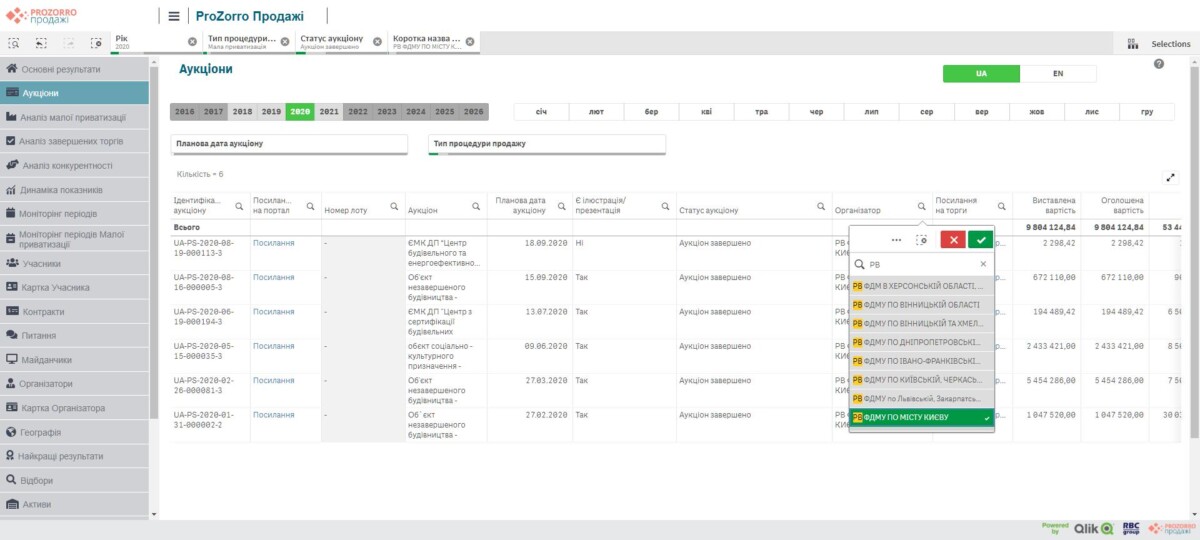Screen dimensions: 1200x540
Task: Open Посилання link for auction UA-PS-2020-08-19-000113-3
Action: click(x=273, y=243)
